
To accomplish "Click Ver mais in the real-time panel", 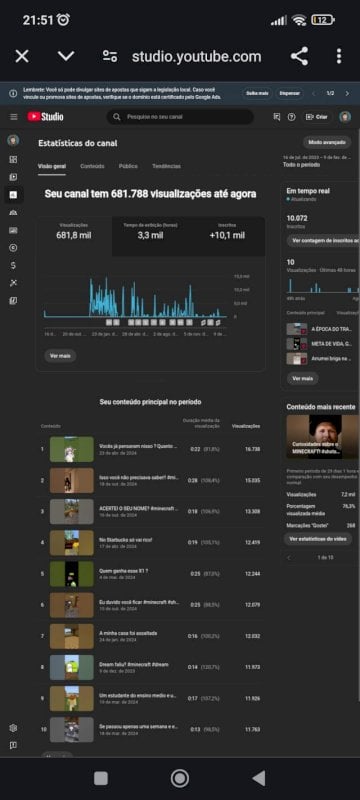I will pyautogui.click(x=302, y=379).
